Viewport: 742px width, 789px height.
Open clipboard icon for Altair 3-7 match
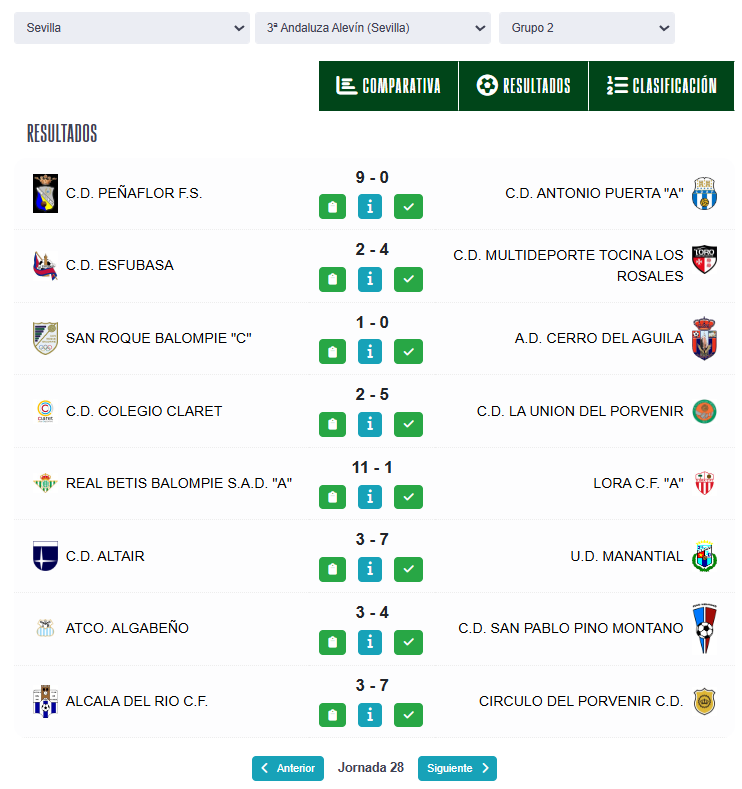(332, 570)
